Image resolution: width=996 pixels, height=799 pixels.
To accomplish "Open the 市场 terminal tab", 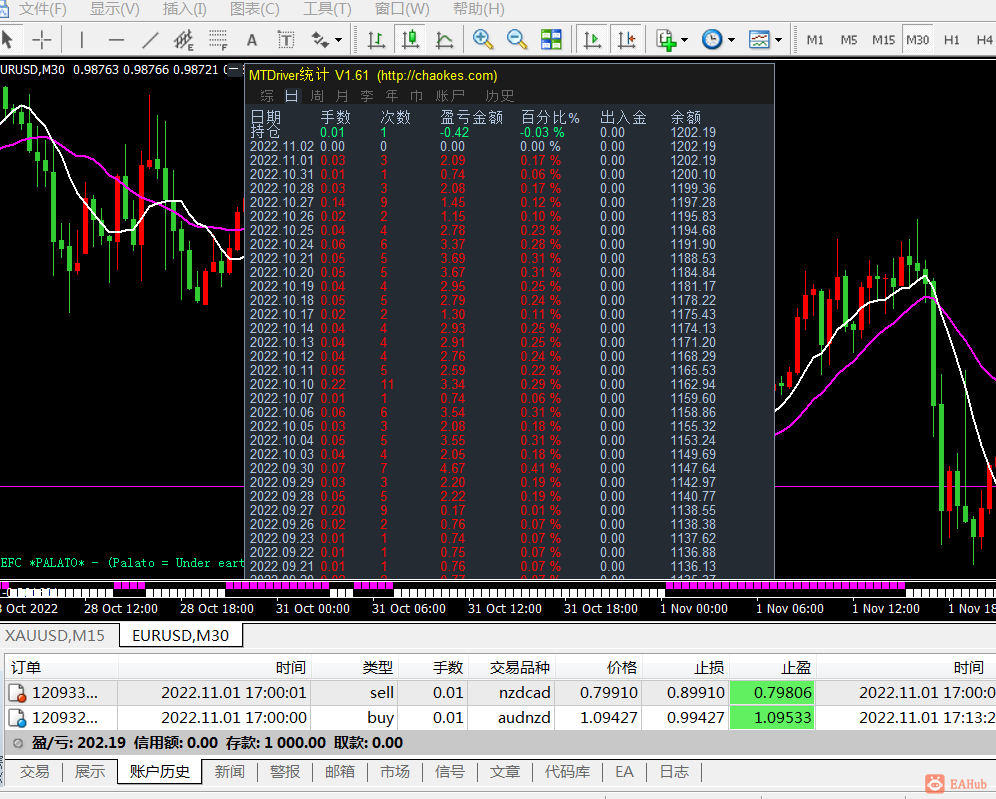I will pyautogui.click(x=395, y=772).
